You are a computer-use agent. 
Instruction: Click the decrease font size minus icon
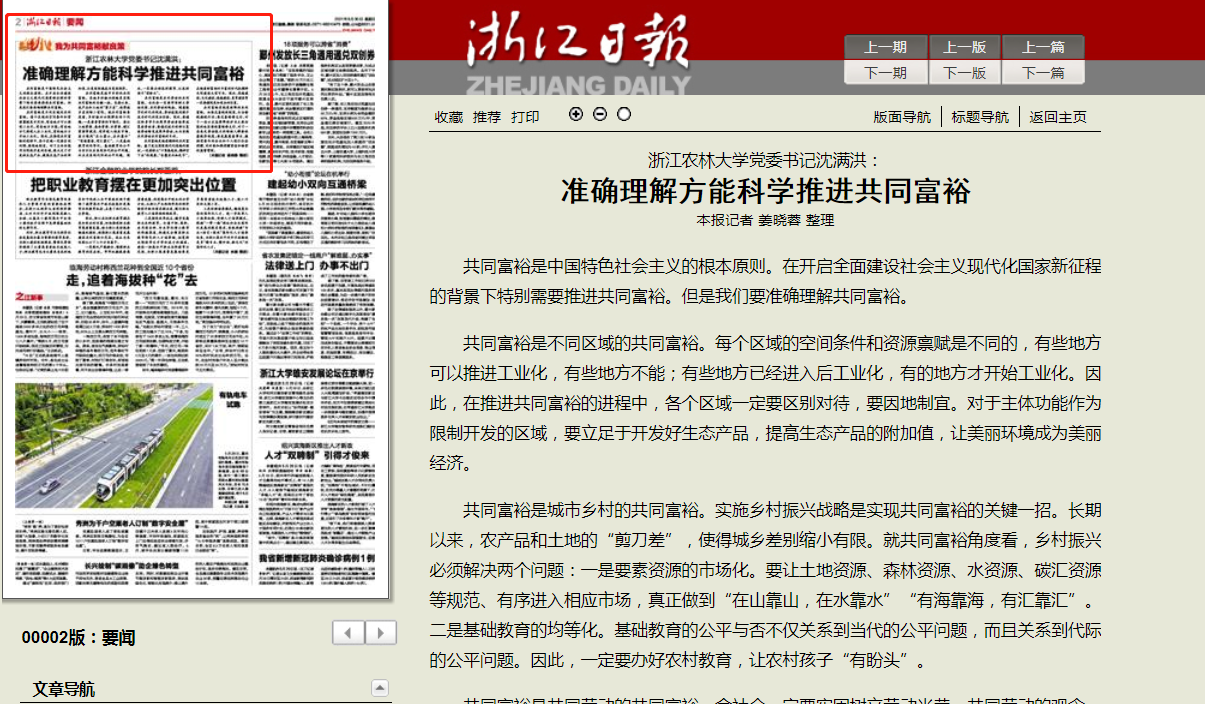[x=600, y=114]
